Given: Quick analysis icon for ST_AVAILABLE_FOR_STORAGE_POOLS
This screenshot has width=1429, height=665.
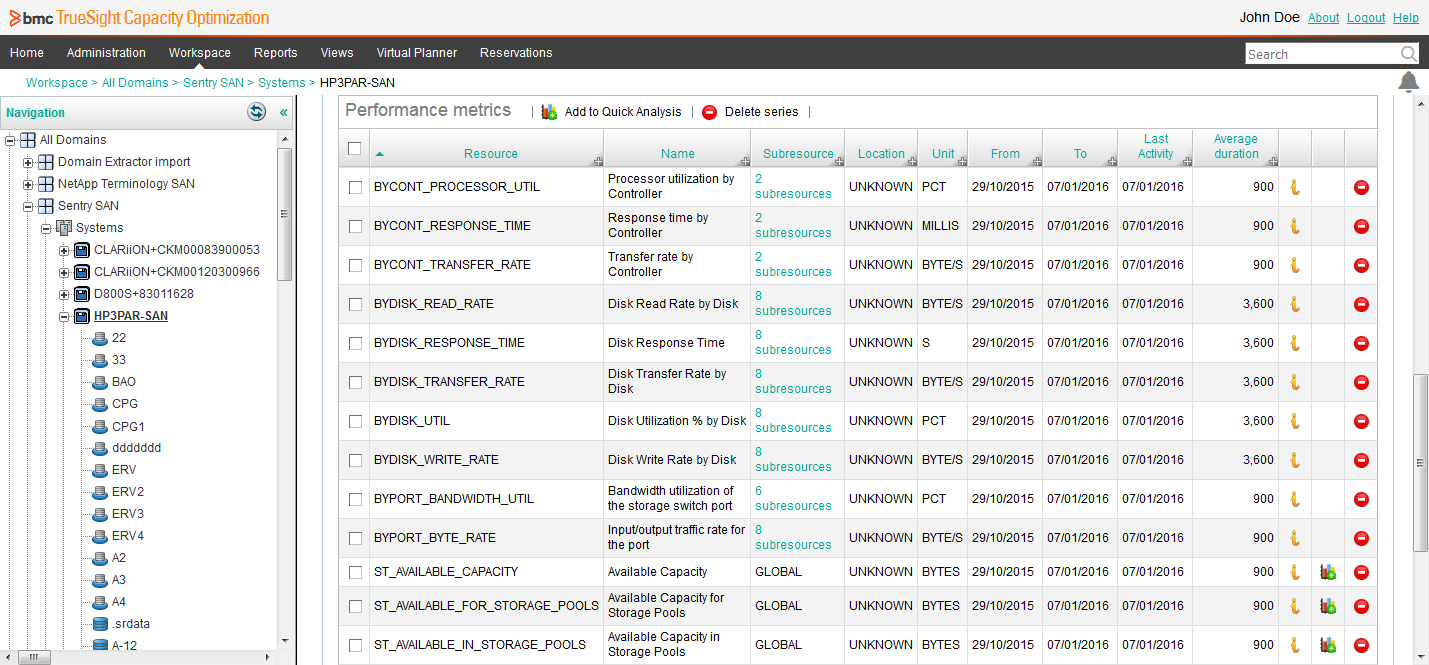Looking at the screenshot, I should [x=1328, y=606].
